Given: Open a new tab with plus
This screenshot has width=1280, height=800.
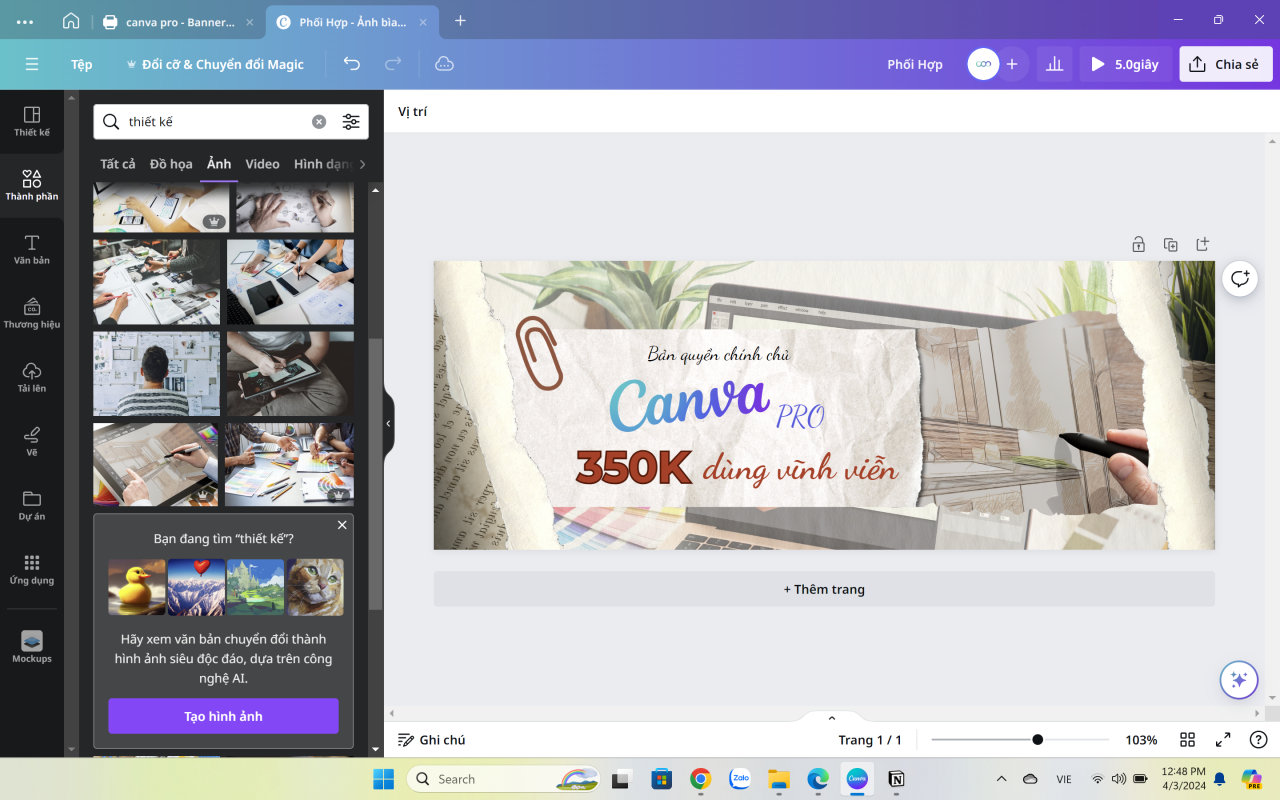Looking at the screenshot, I should (x=460, y=20).
